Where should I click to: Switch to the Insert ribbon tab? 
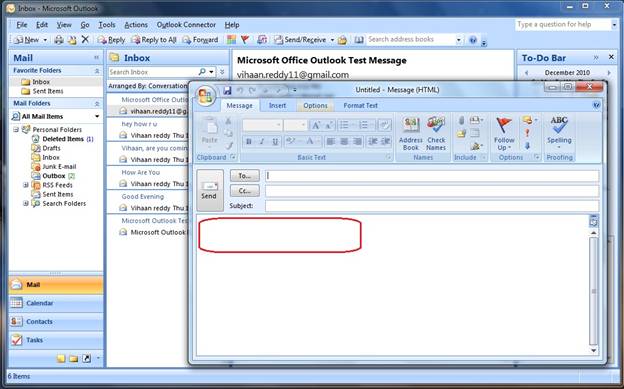[277, 106]
